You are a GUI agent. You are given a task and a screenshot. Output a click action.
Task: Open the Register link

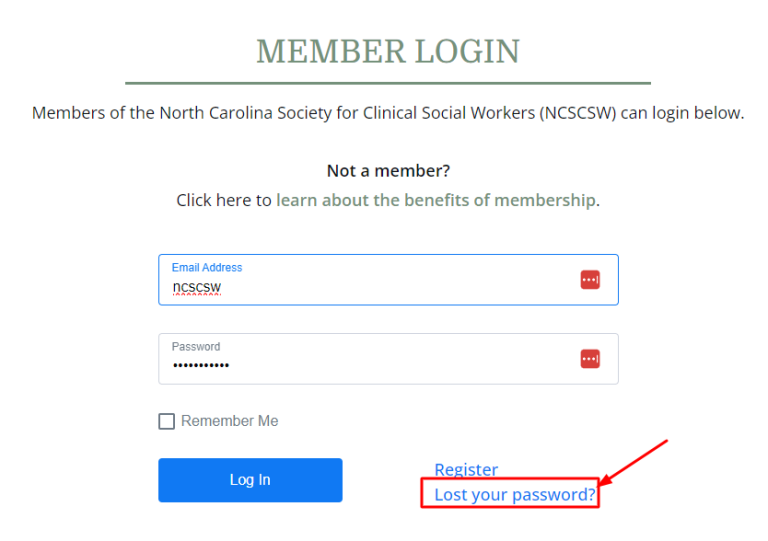coord(466,470)
